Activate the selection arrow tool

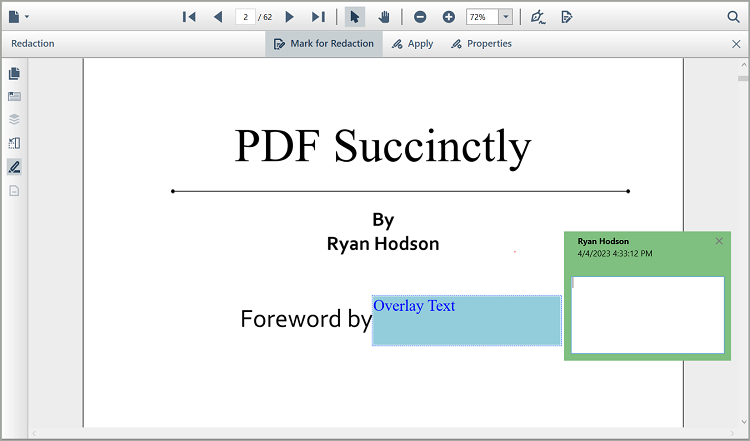pyautogui.click(x=355, y=17)
